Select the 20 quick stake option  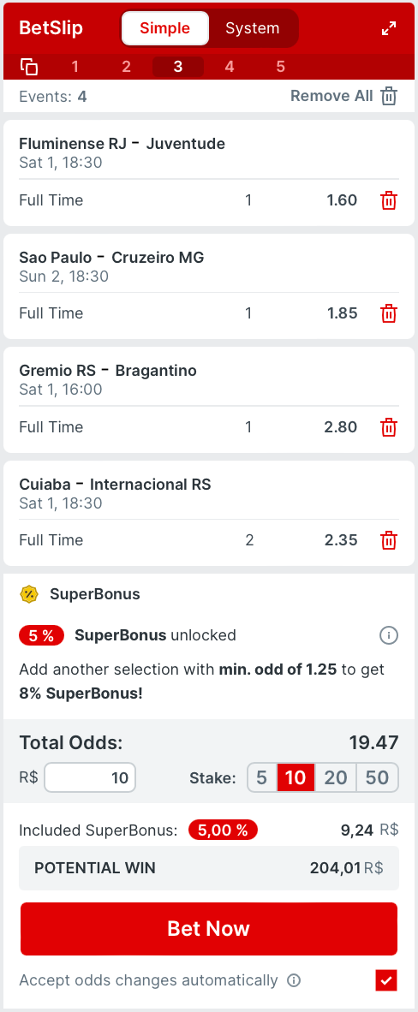335,778
